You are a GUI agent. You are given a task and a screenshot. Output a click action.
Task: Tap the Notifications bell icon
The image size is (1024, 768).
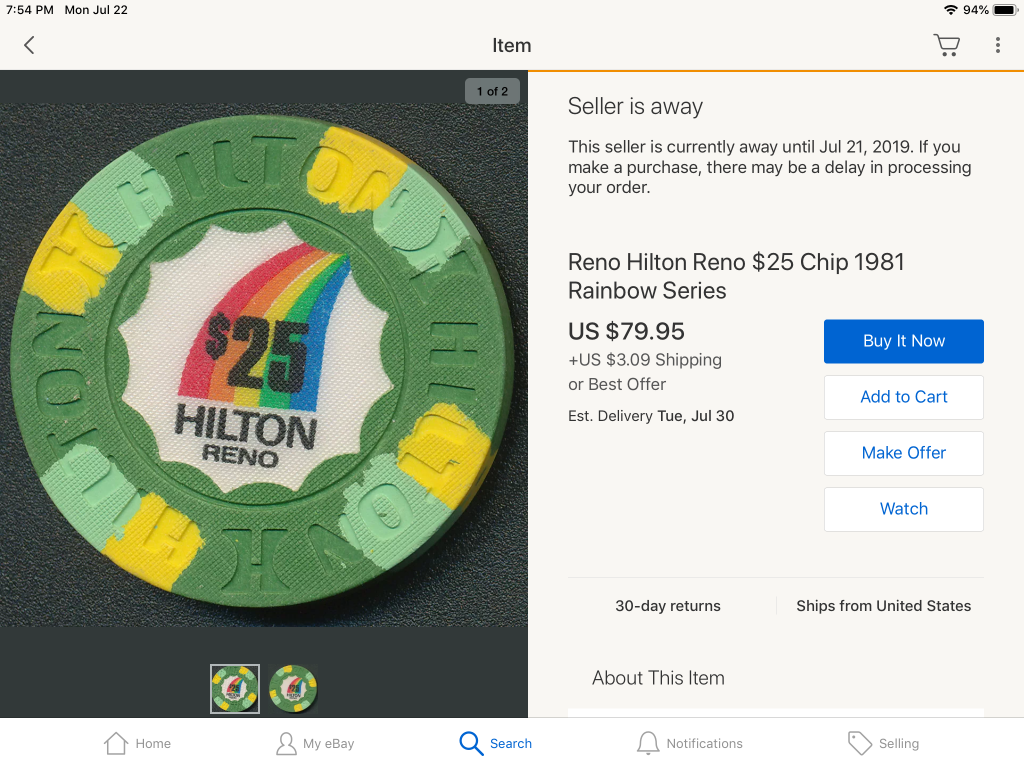coord(648,743)
